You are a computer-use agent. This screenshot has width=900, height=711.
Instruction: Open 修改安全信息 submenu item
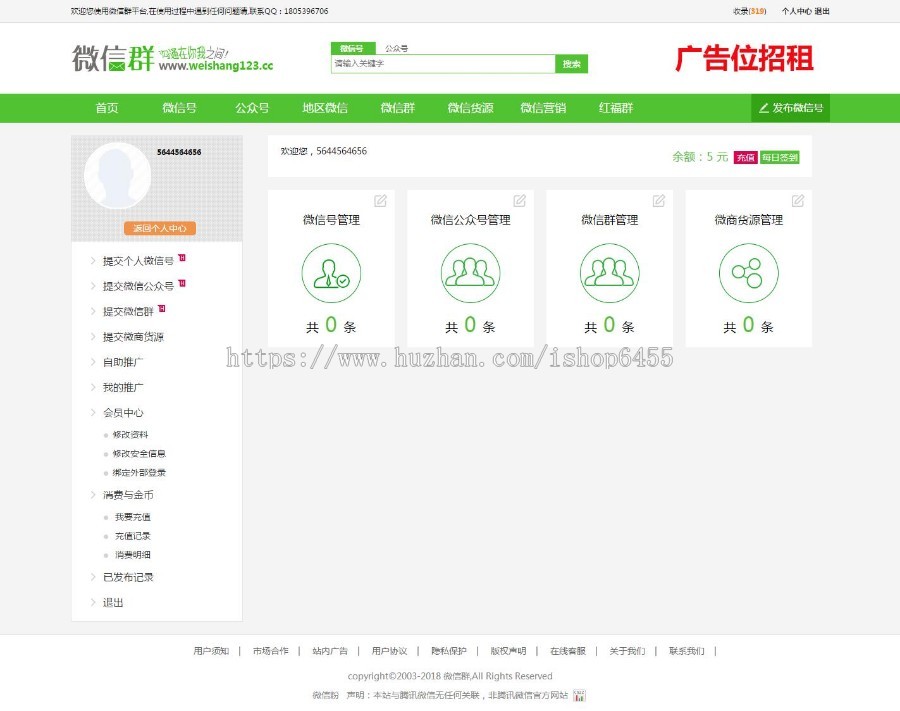click(139, 453)
